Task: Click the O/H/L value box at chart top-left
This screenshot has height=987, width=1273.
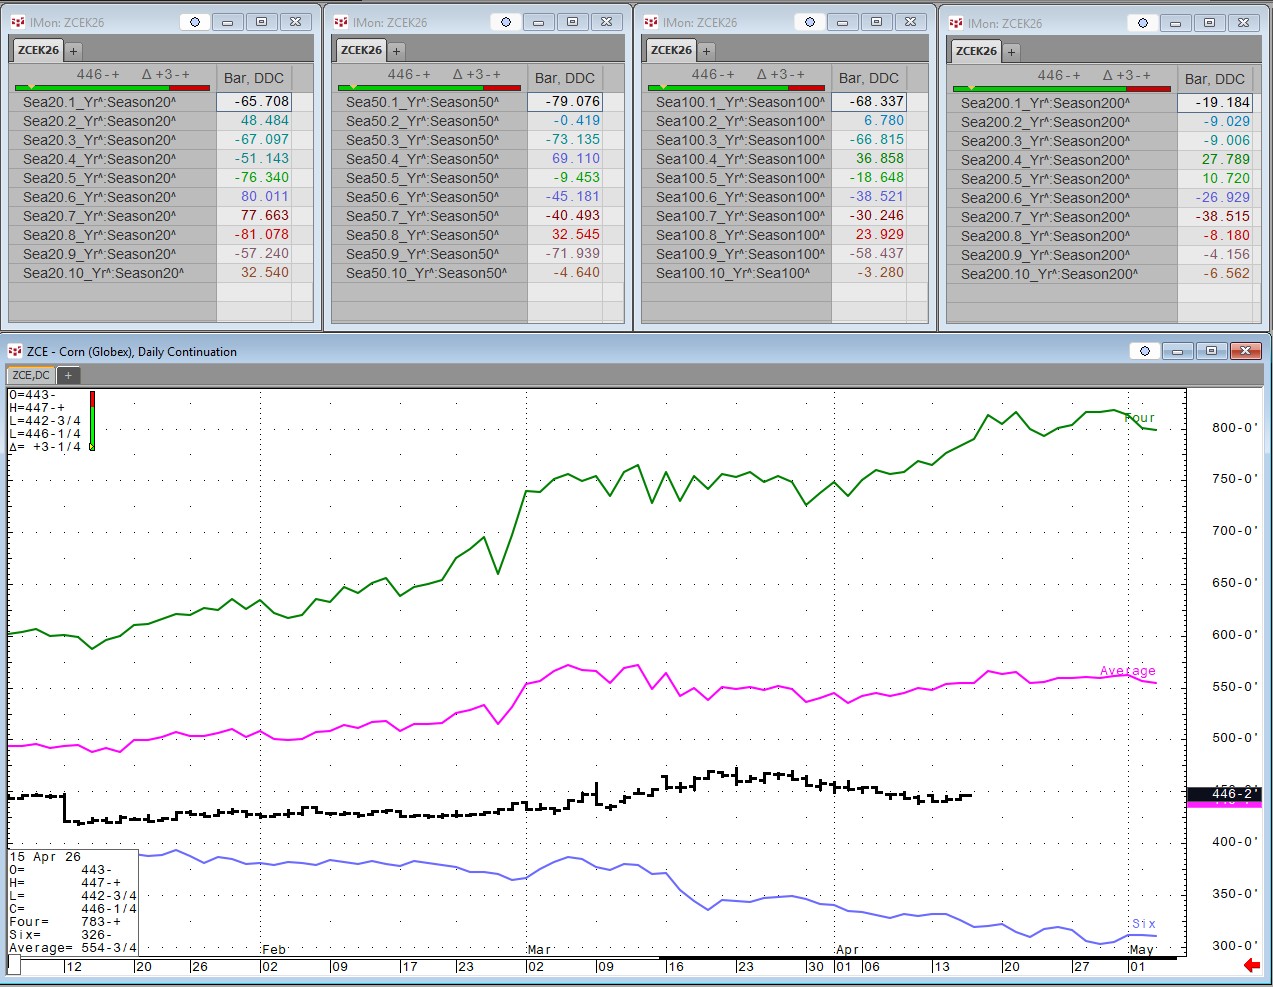Action: pos(47,421)
